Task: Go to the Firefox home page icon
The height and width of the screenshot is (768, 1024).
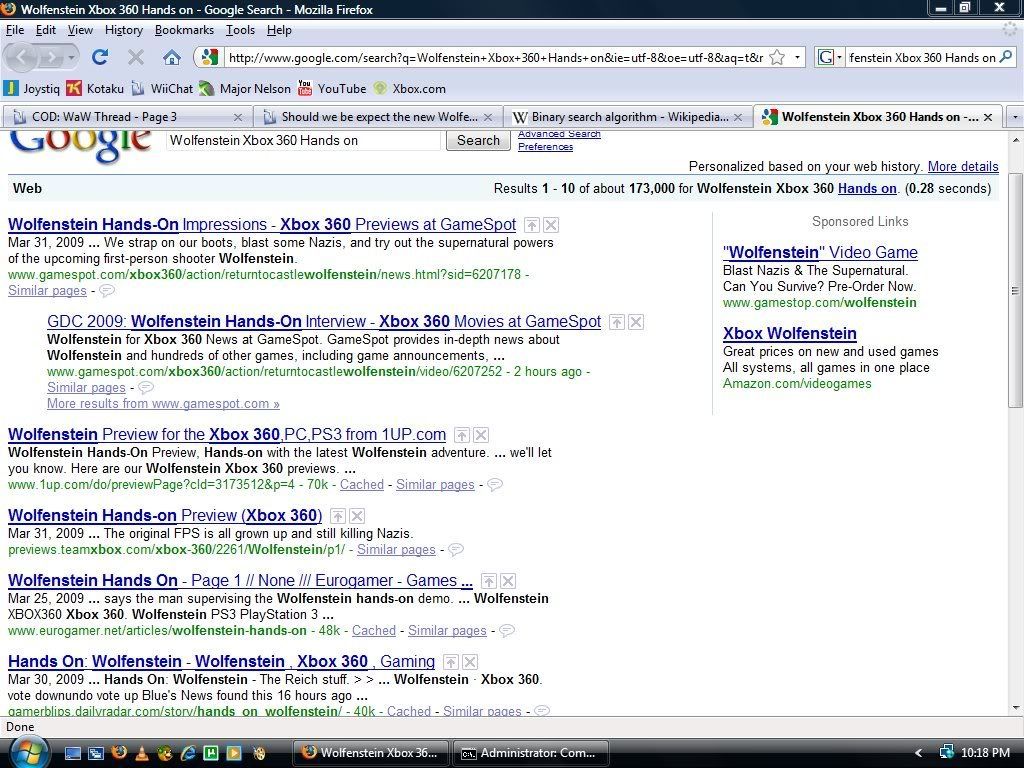Action: coord(172,57)
